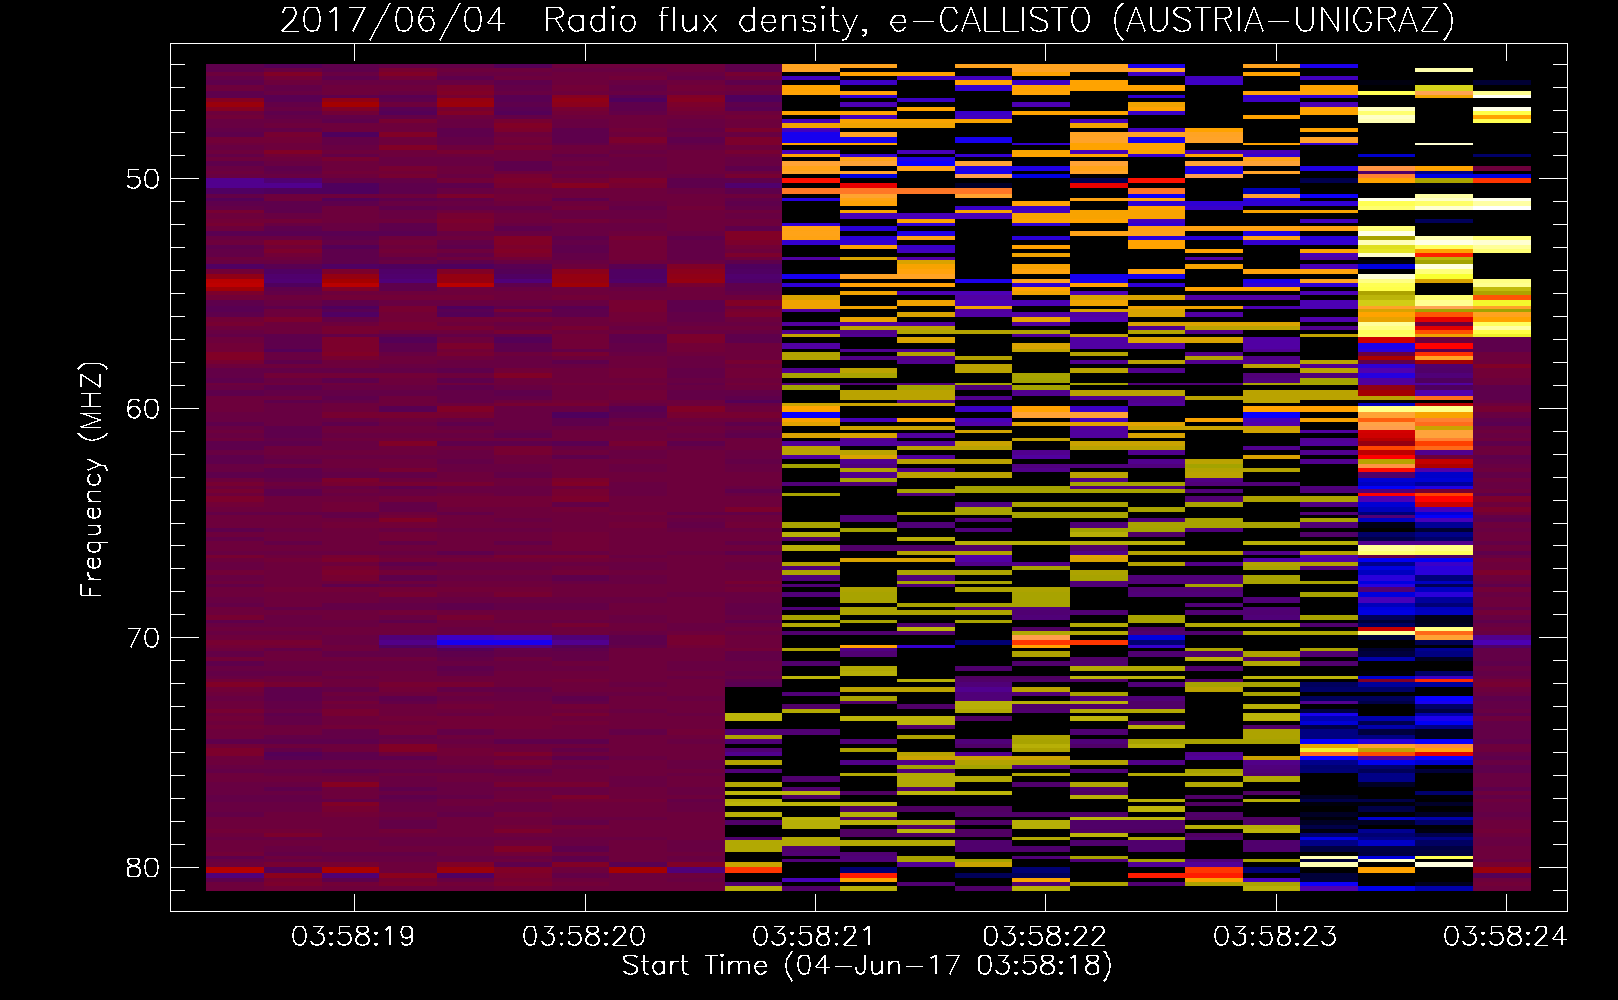Select the 60 MHz frequency tick label
1618x1000 pixels.
(143, 408)
